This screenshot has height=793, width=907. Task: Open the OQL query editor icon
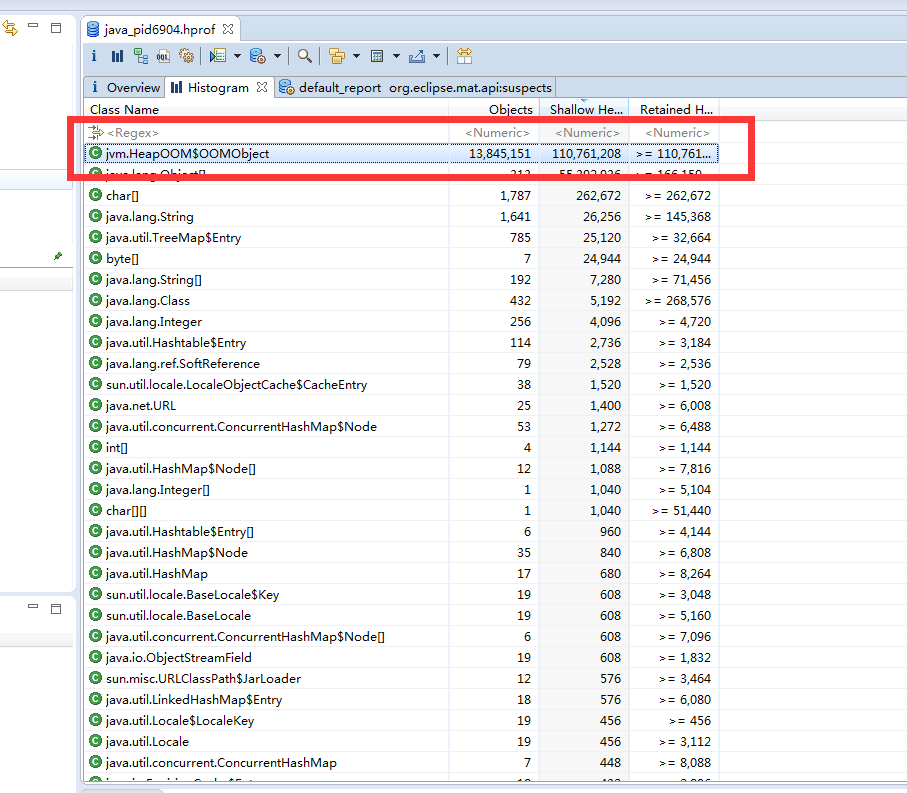[x=163, y=56]
